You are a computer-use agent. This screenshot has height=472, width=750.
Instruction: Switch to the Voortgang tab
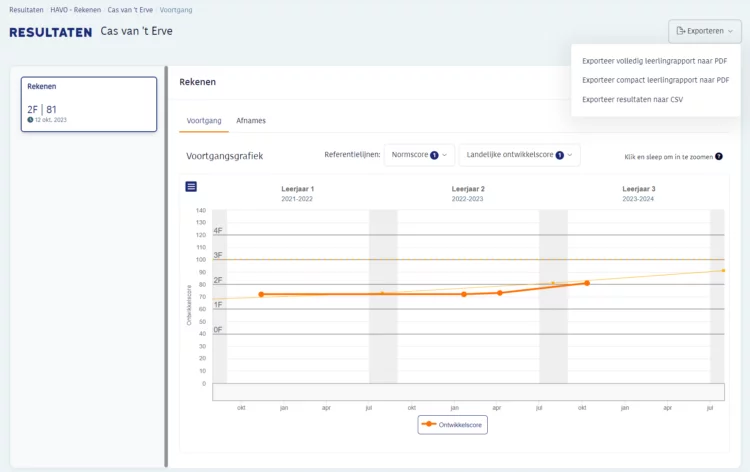tap(204, 121)
